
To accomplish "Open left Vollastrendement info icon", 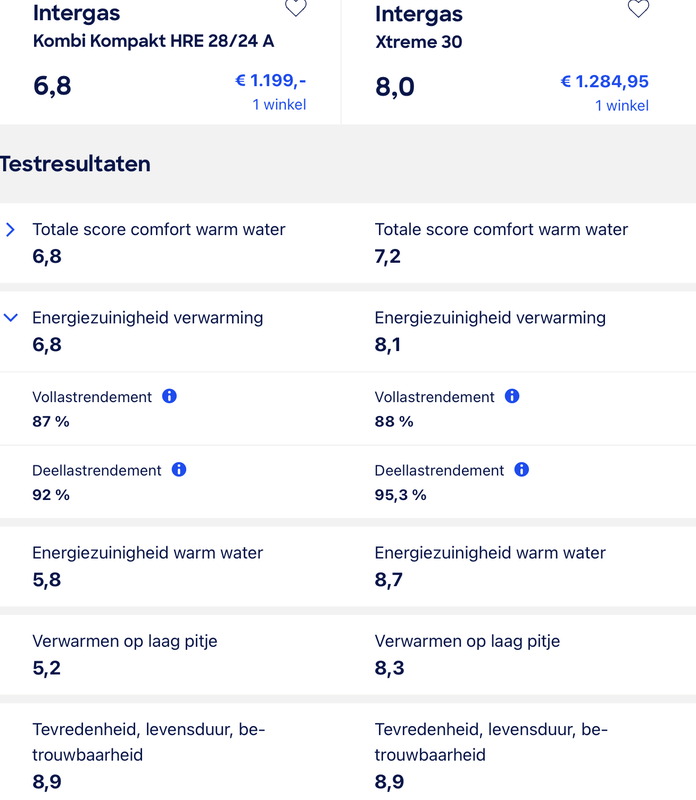I will click(170, 396).
